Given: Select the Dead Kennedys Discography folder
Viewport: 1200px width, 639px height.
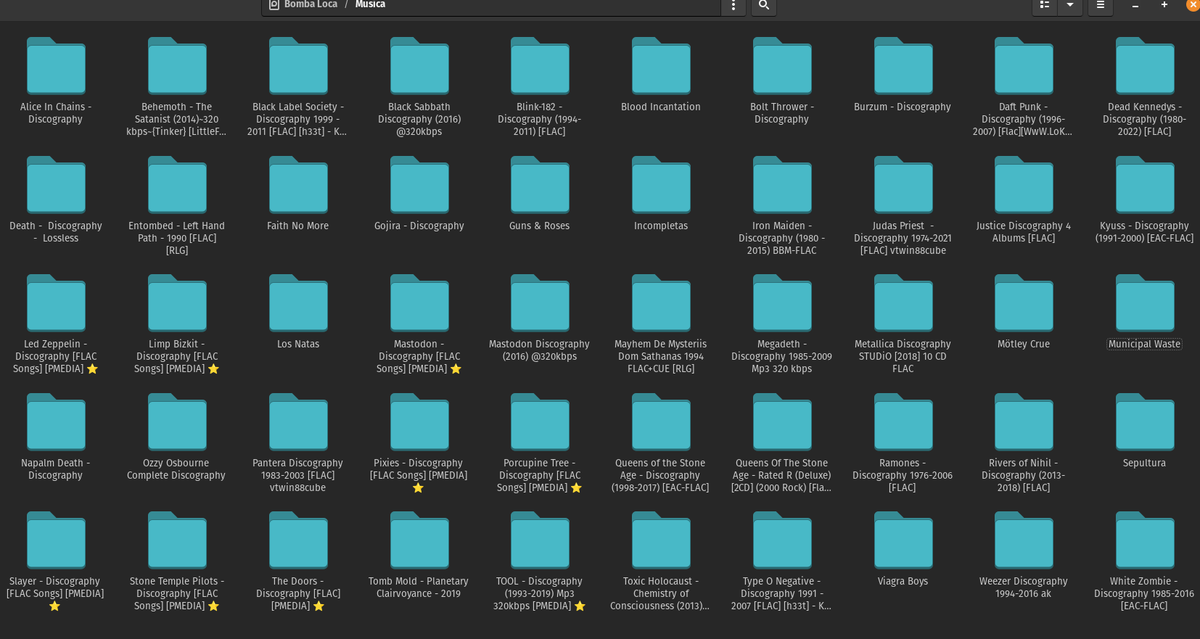Looking at the screenshot, I should click(x=1145, y=65).
